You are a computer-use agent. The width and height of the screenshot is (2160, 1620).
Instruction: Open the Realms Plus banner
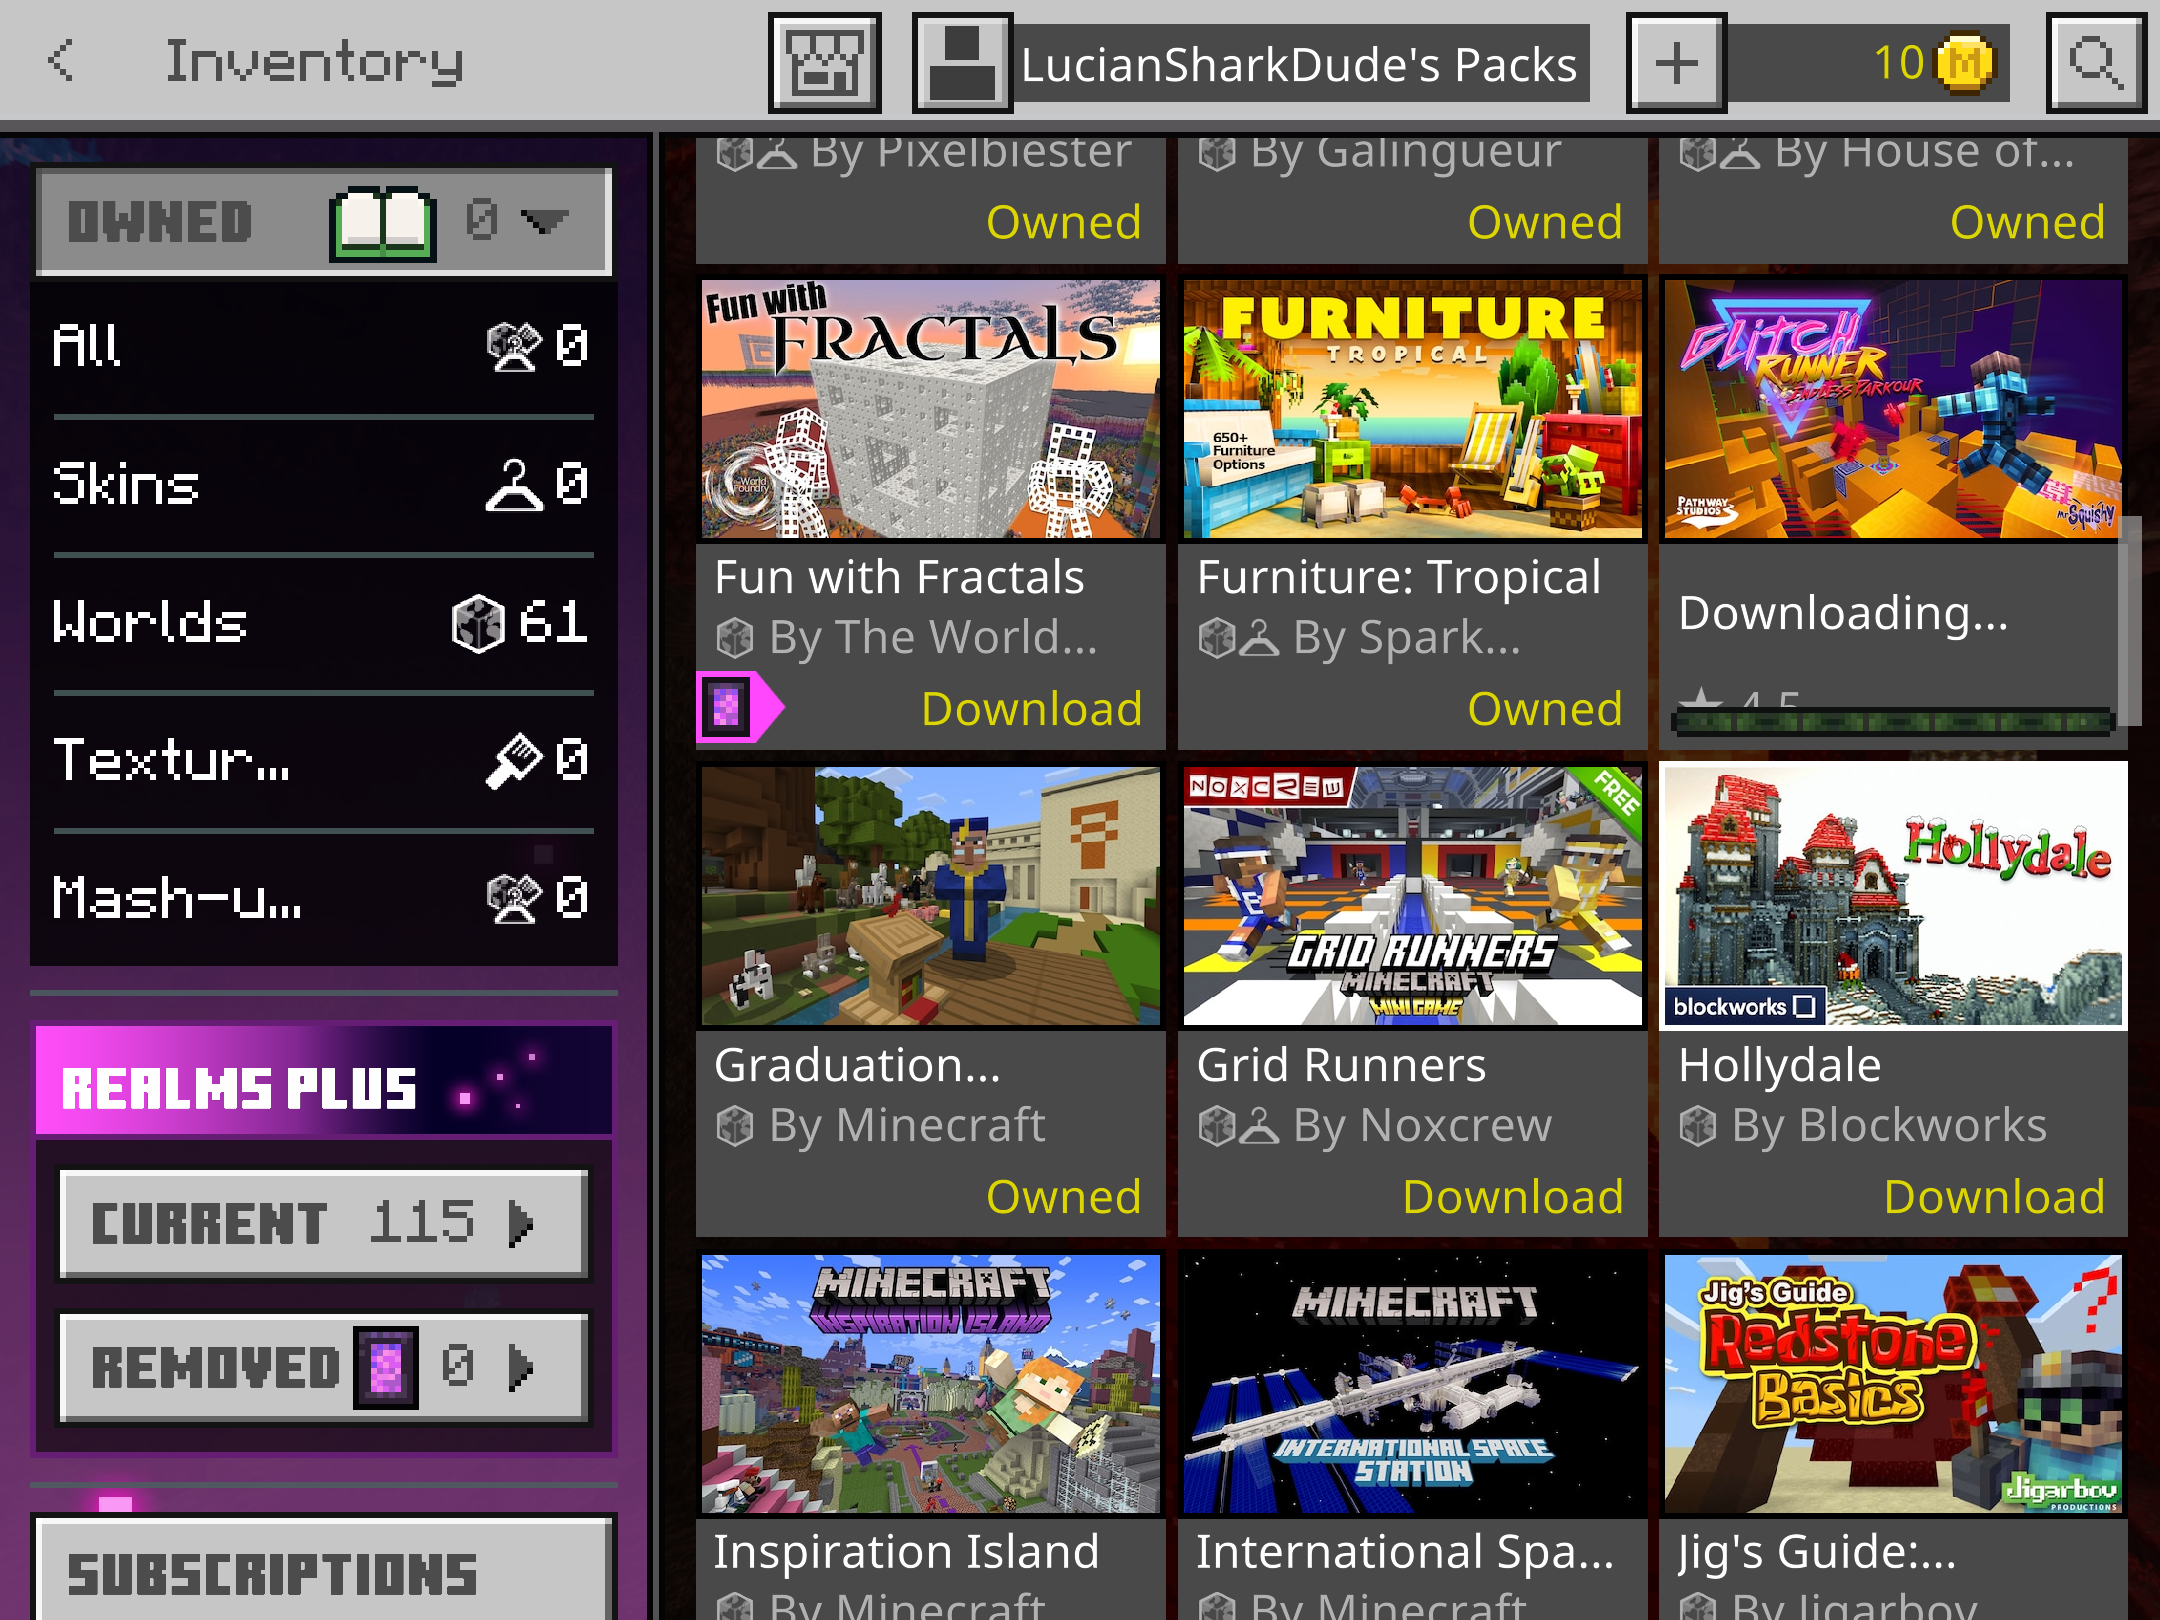tap(323, 1082)
